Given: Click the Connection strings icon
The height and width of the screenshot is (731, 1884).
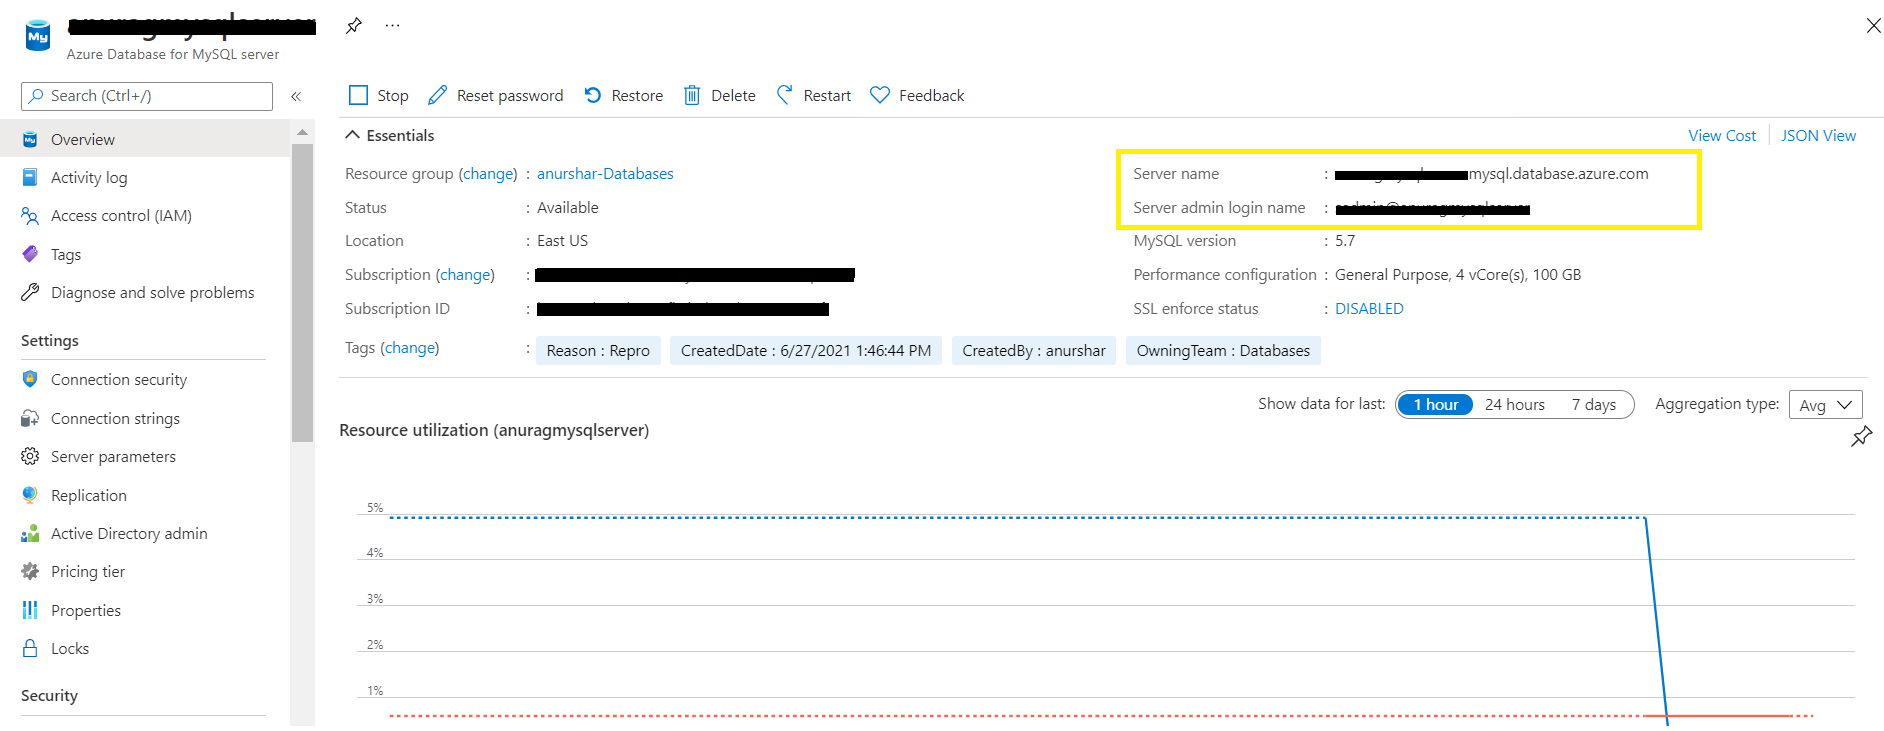Looking at the screenshot, I should [x=30, y=418].
